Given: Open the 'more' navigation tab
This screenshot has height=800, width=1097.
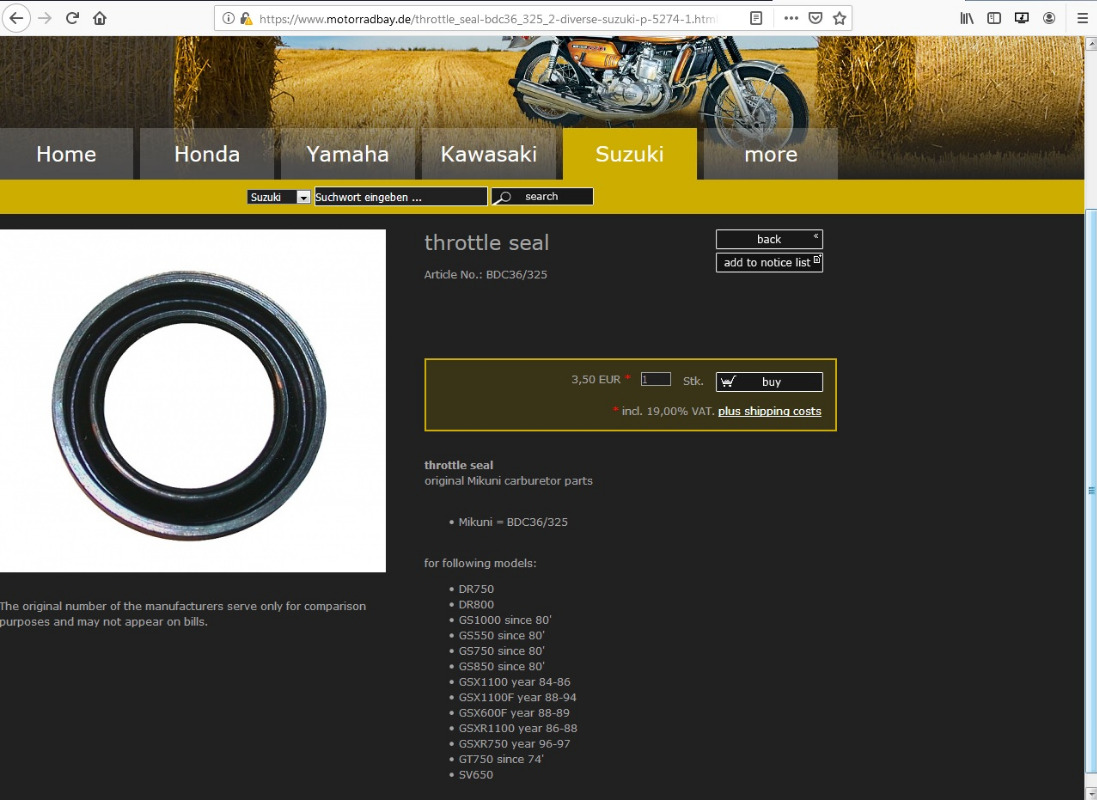Looking at the screenshot, I should pyautogui.click(x=770, y=154).
